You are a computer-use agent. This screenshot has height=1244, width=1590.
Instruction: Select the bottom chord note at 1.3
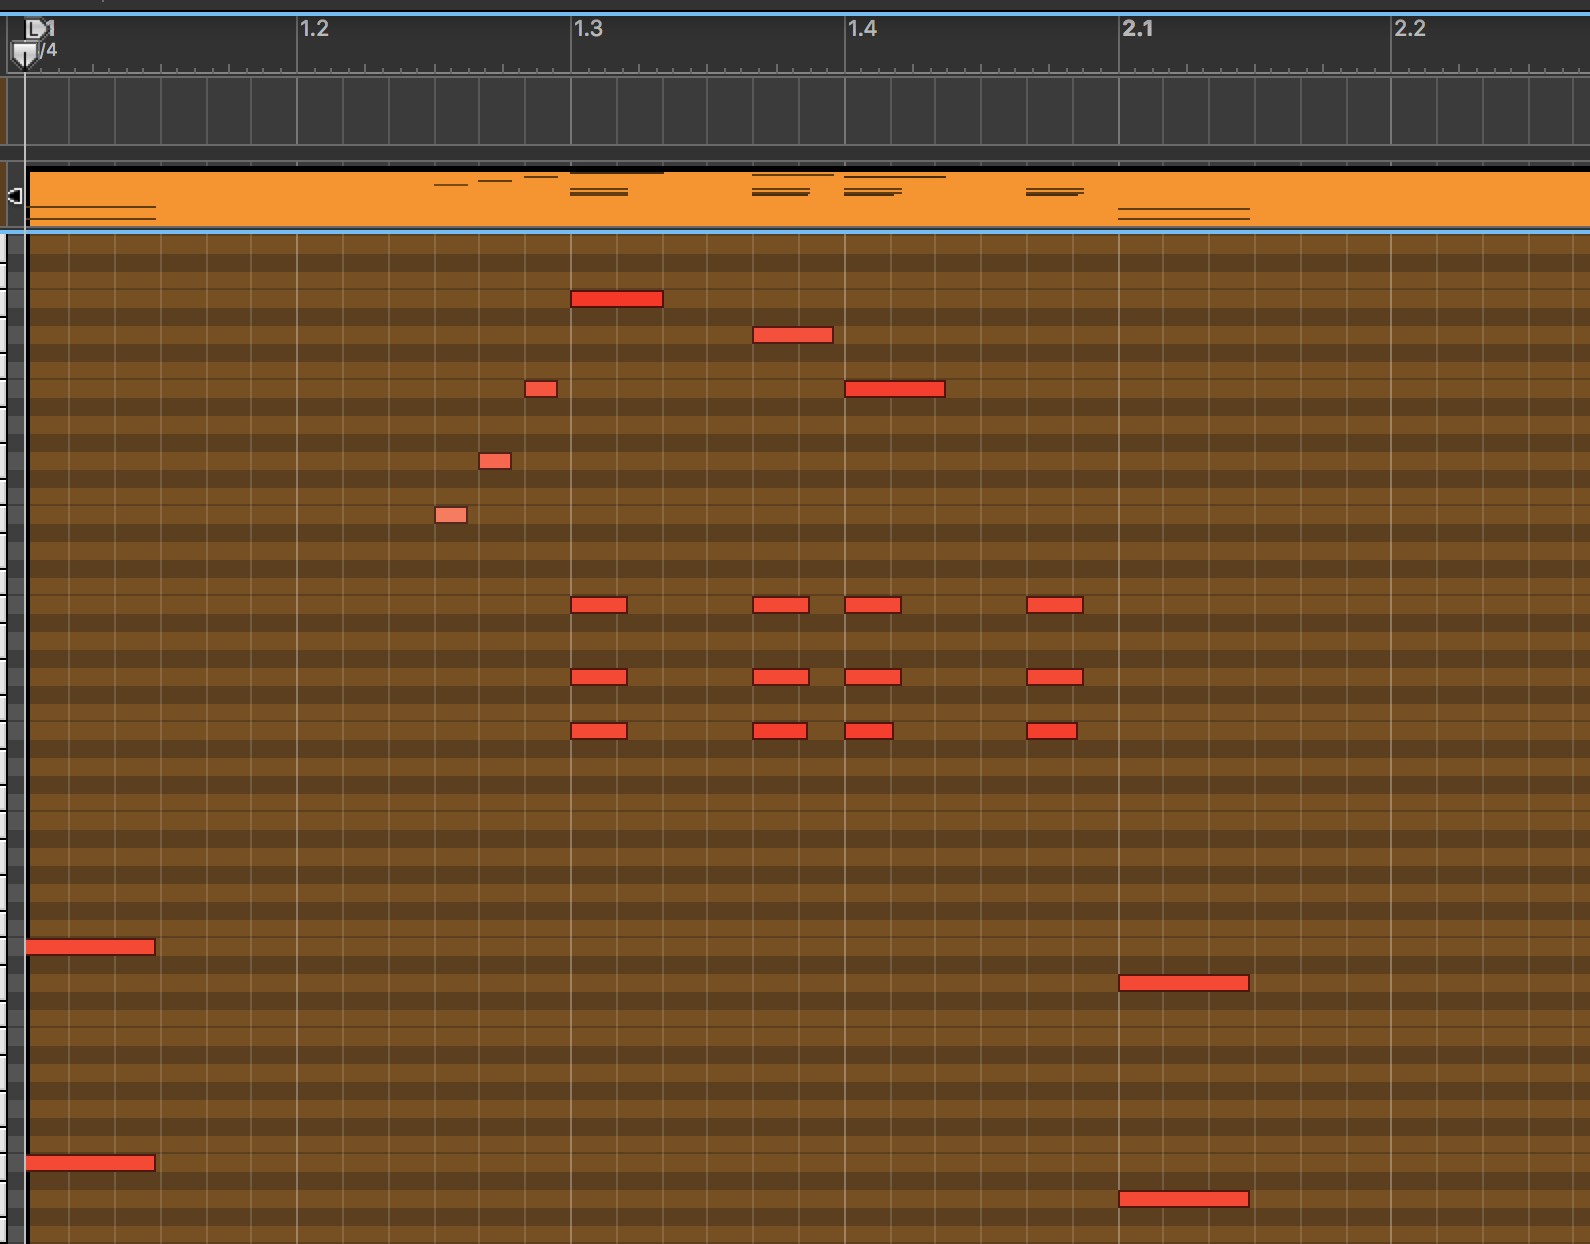599,731
